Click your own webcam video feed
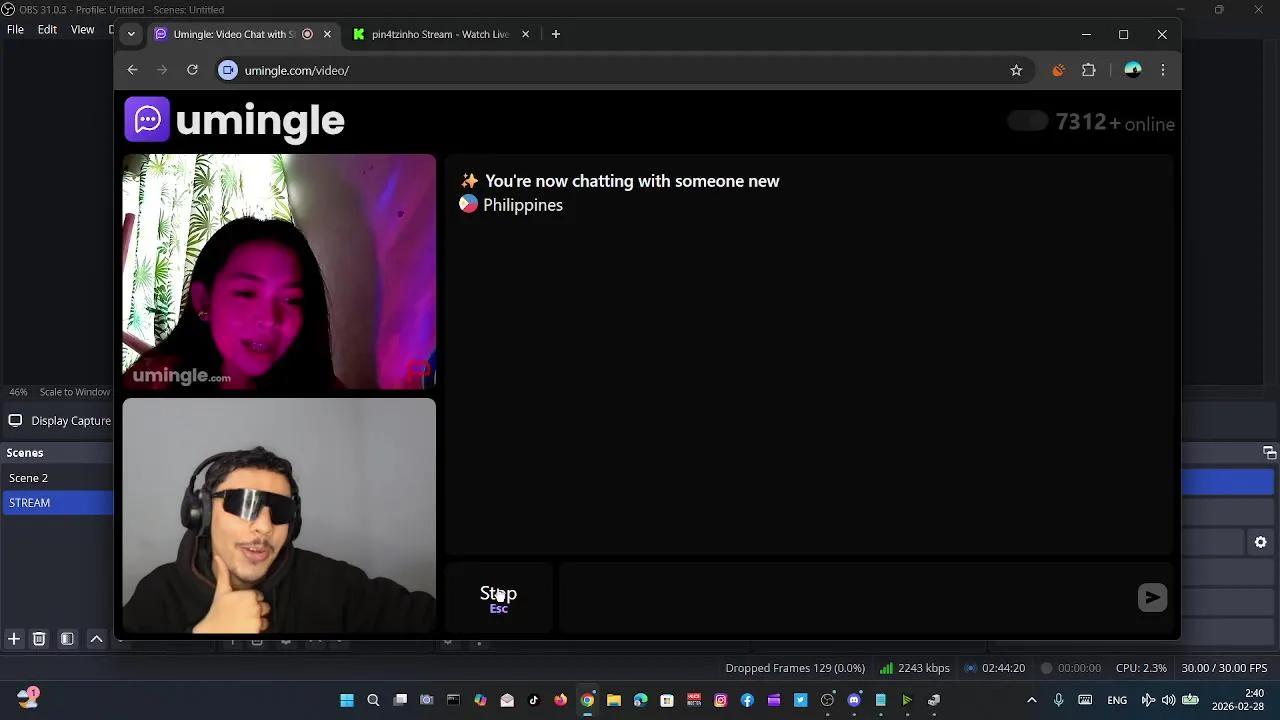This screenshot has height=720, width=1280. point(279,516)
